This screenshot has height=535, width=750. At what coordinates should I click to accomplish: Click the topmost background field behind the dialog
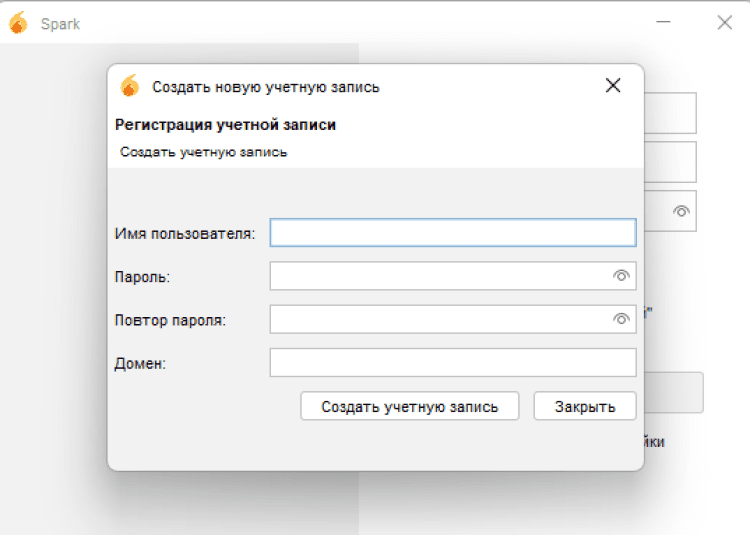tap(670, 113)
